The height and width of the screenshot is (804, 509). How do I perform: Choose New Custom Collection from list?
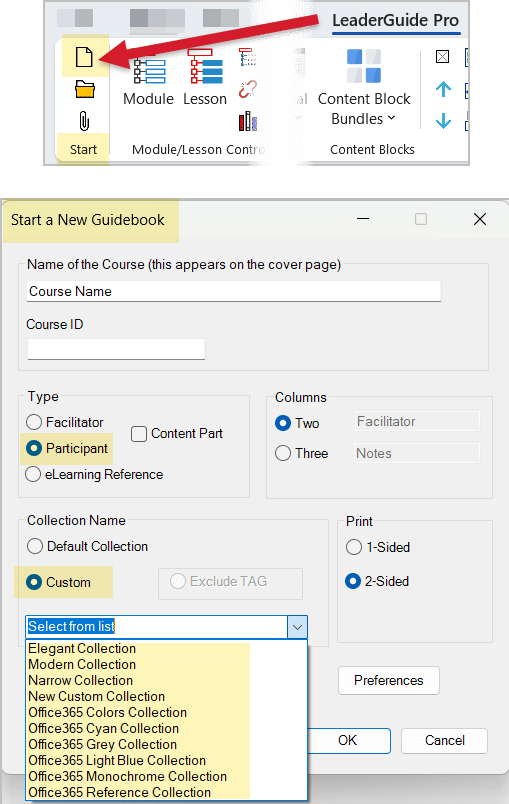click(96, 696)
